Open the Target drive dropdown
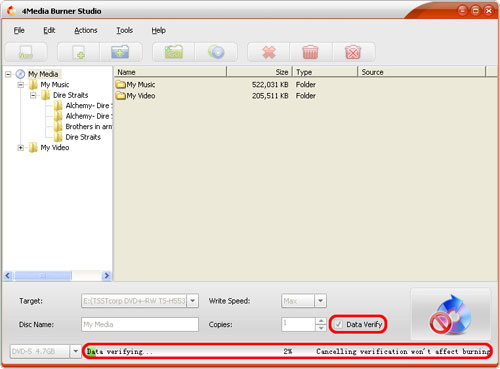 (193, 301)
